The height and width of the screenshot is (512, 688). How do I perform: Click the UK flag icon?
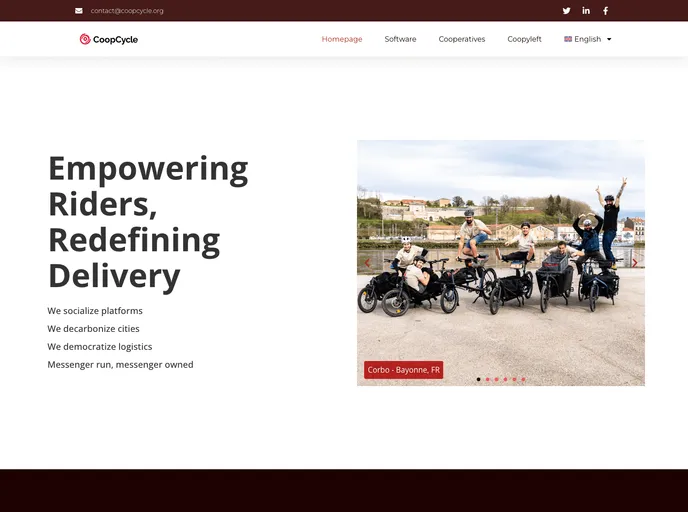coord(568,39)
